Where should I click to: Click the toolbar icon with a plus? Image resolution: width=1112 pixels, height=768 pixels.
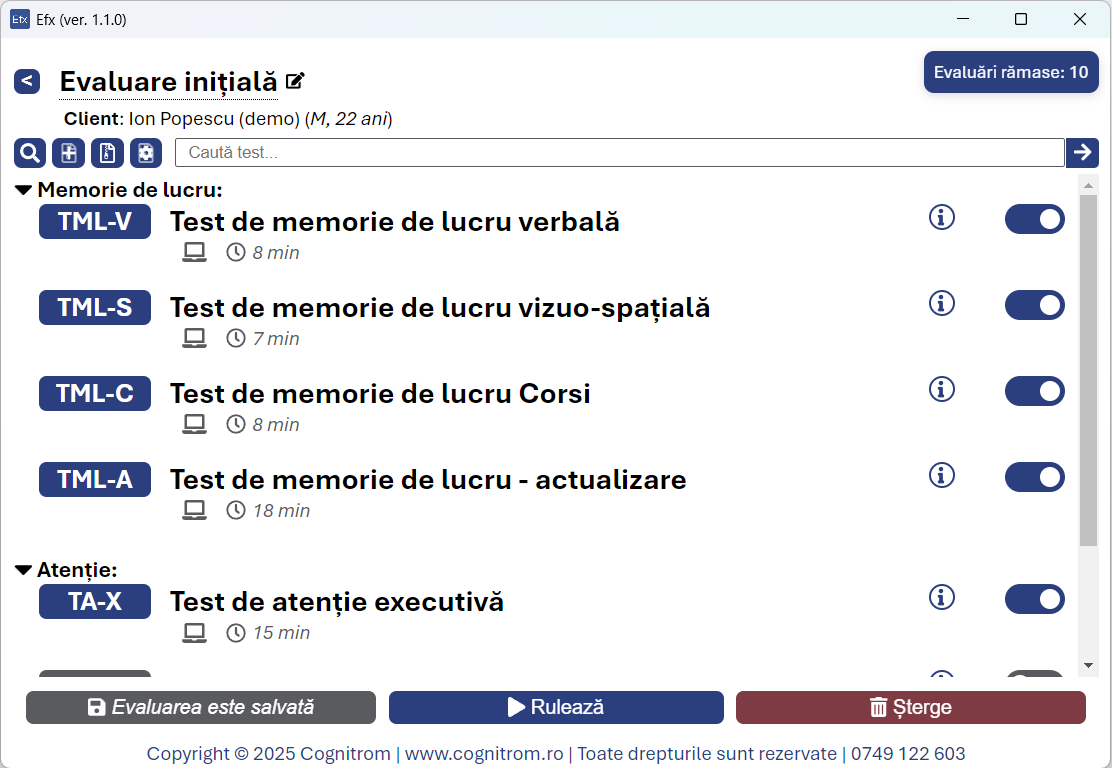(68, 153)
